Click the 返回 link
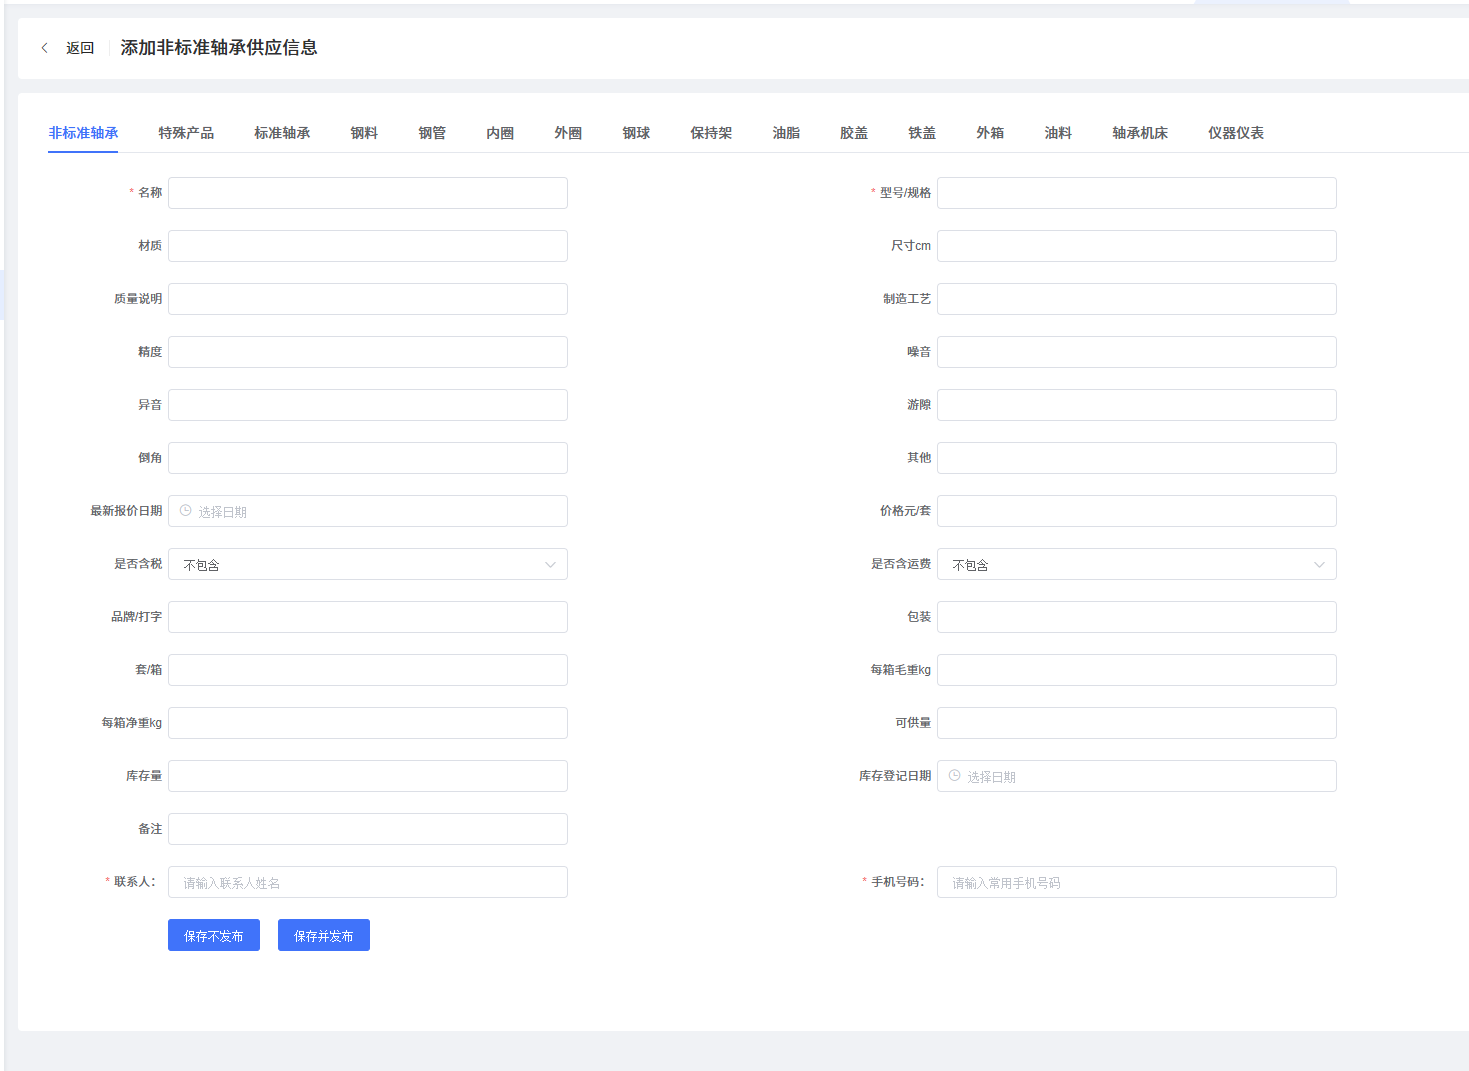The image size is (1469, 1071). point(80,48)
